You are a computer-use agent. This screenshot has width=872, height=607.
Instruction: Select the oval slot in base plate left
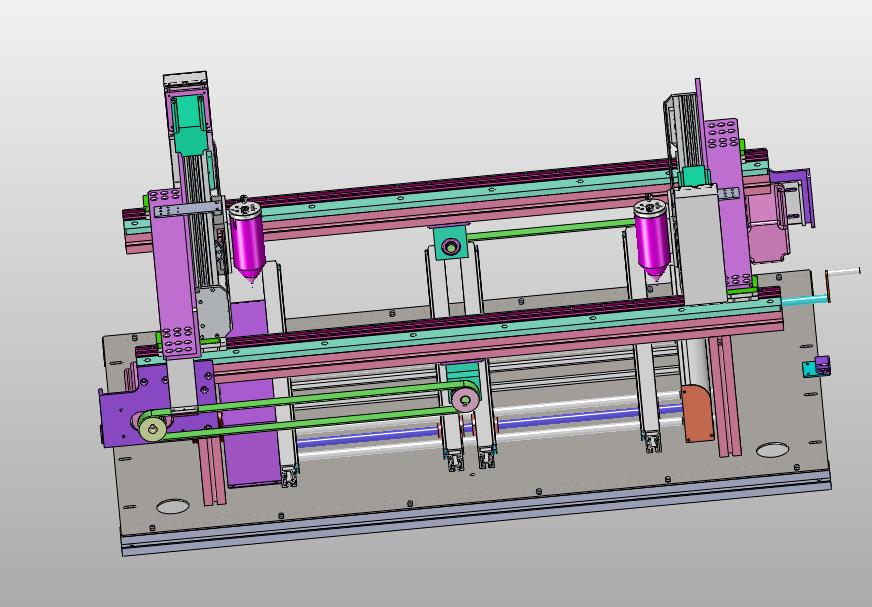coord(172,506)
